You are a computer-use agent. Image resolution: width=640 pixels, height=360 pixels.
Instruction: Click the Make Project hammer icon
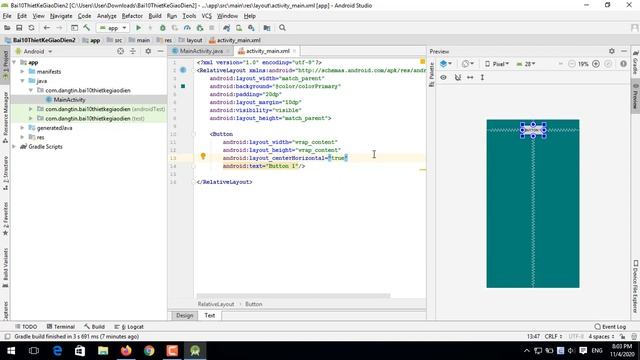click(x=87, y=28)
